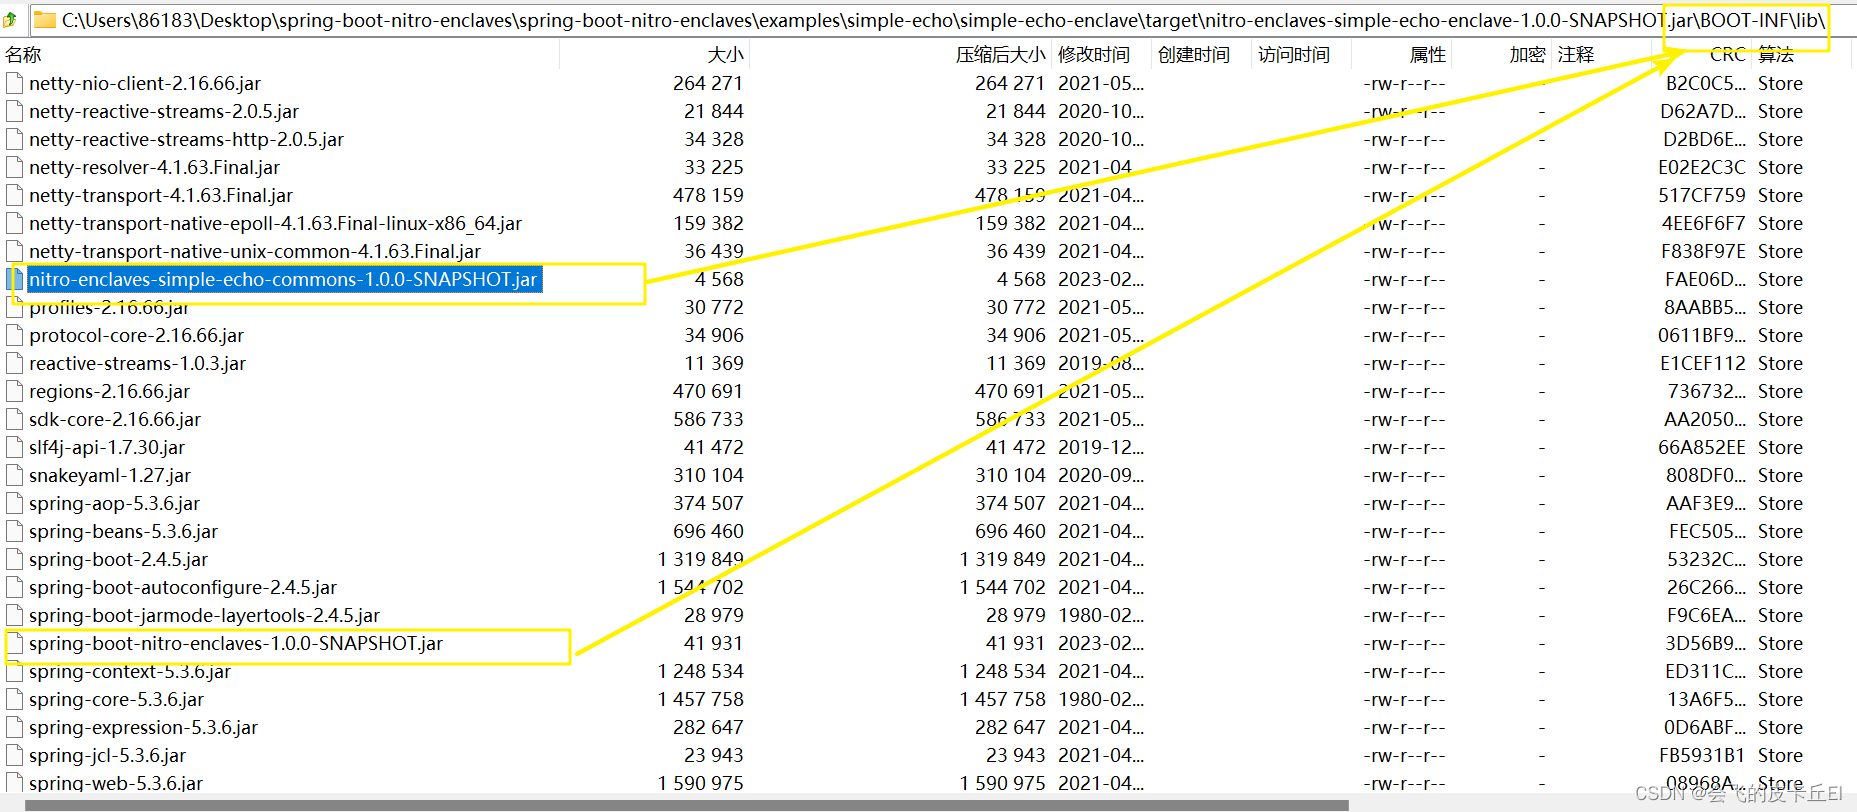
Task: Click file icon of netty-transport-4.1.63.Final.jar
Action: tap(14, 195)
